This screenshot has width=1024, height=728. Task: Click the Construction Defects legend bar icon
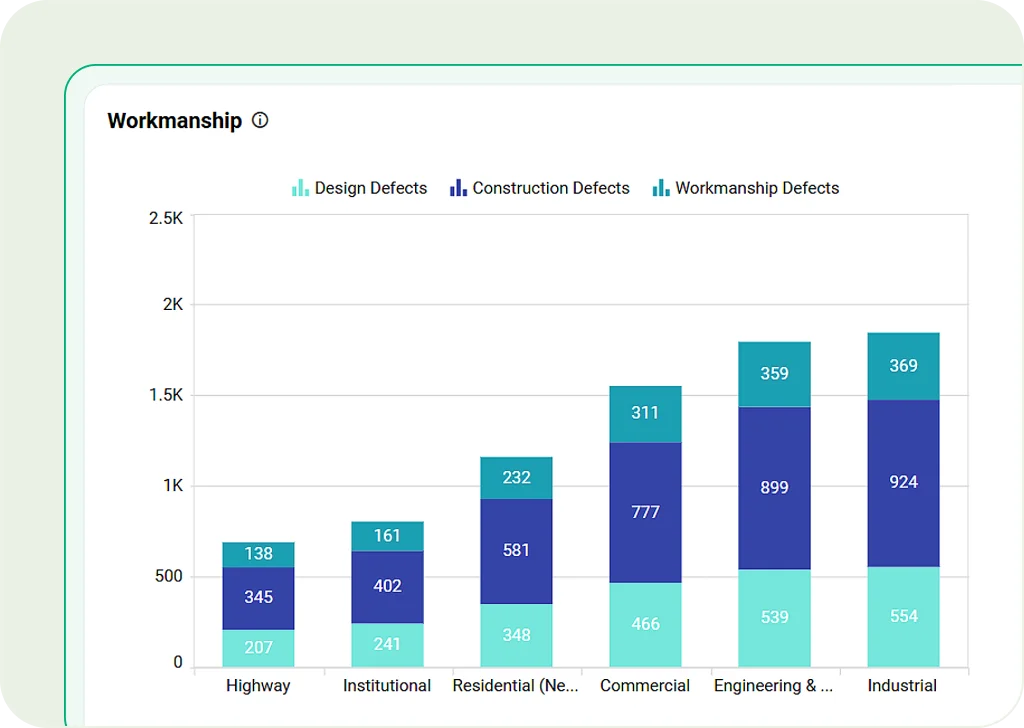coord(458,188)
